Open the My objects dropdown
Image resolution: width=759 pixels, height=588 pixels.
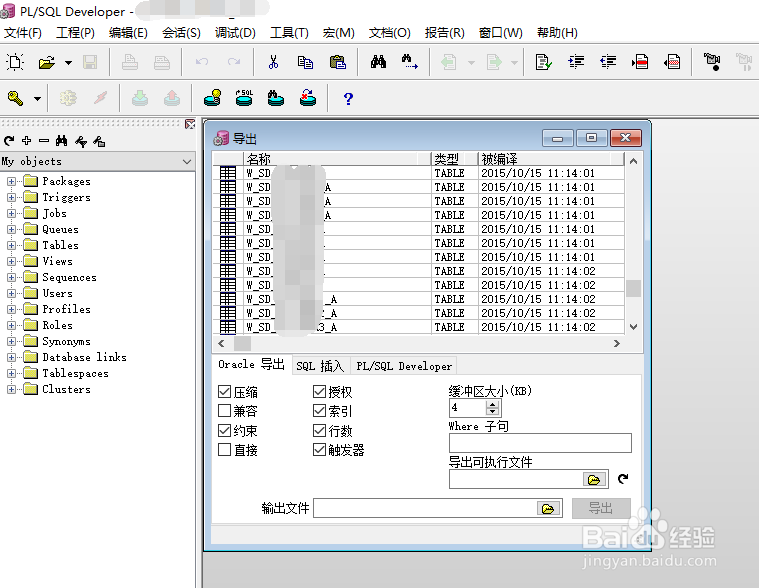click(x=187, y=162)
